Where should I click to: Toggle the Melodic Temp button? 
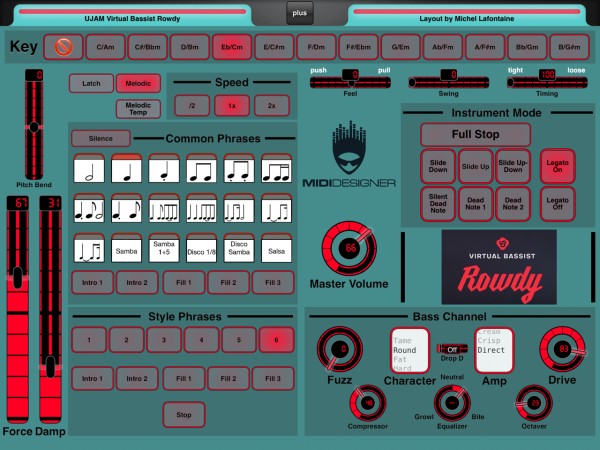(138, 109)
